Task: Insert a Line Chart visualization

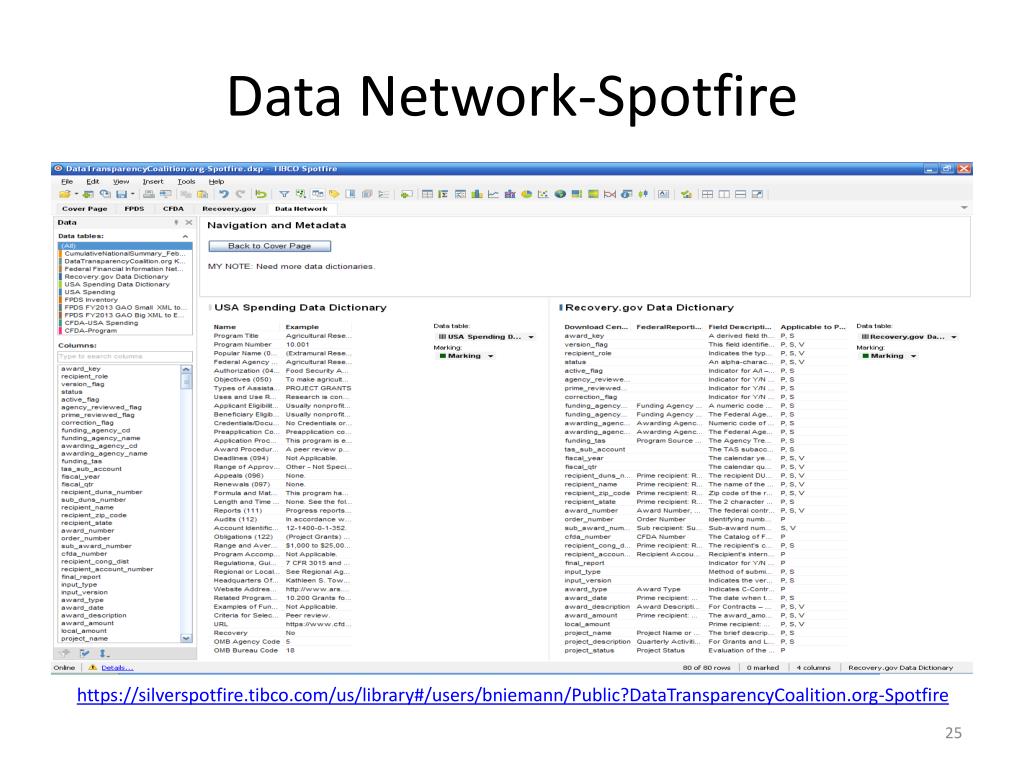Action: (x=493, y=194)
